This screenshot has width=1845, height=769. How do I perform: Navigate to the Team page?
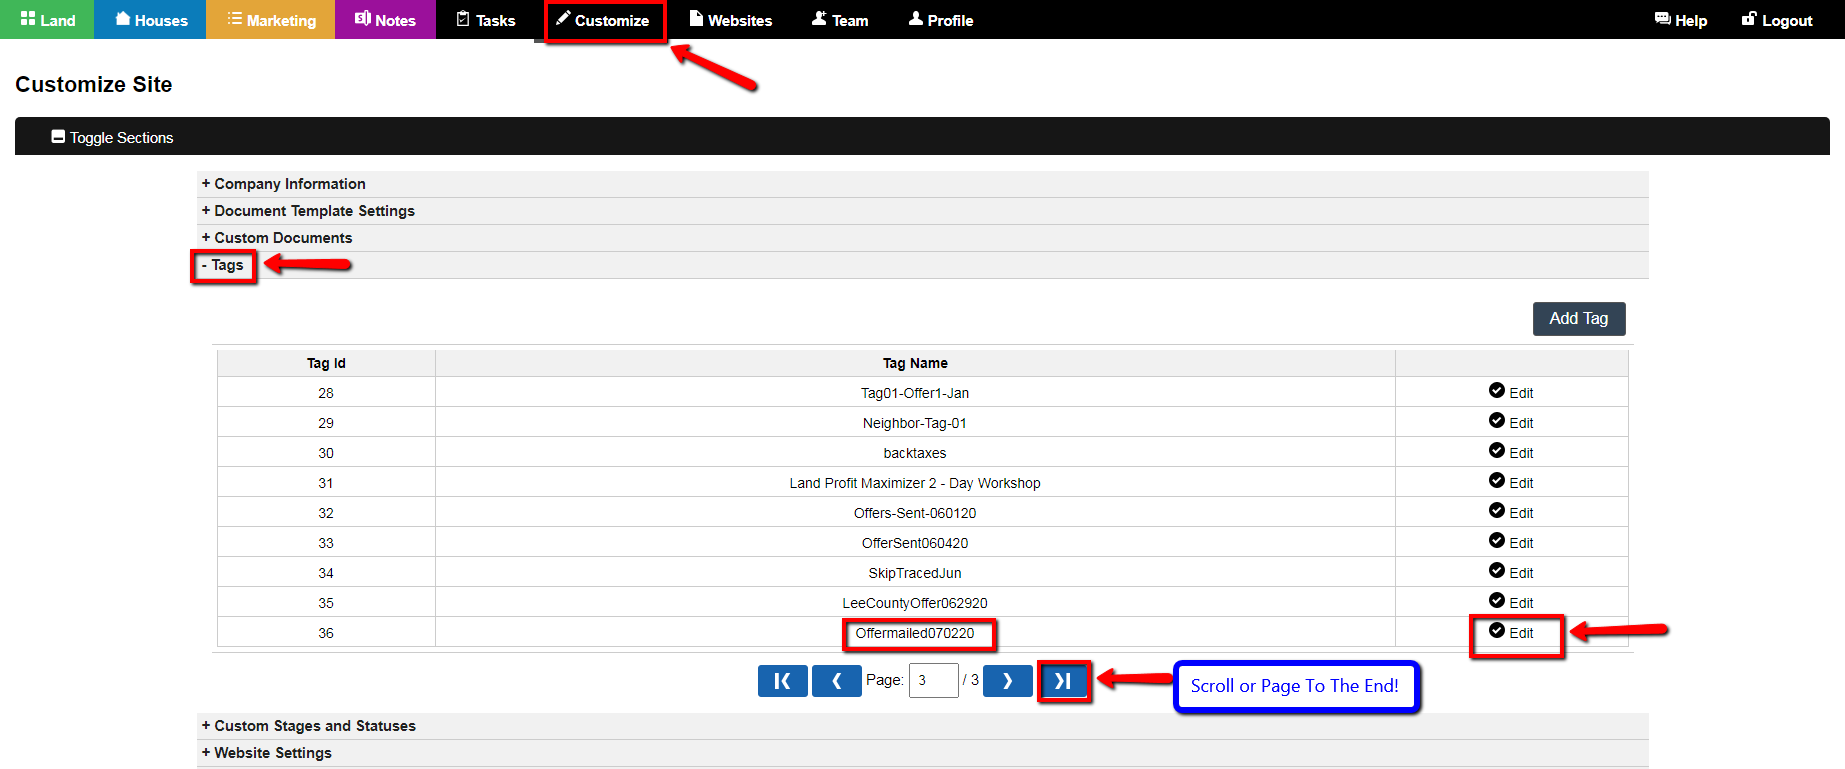(x=840, y=20)
